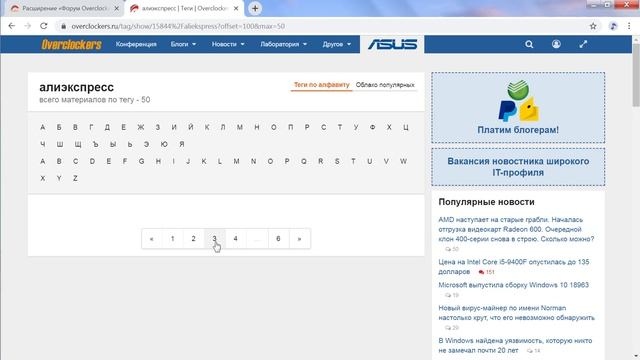
Task: Click Latin letter Q tag link
Action: (x=304, y=161)
